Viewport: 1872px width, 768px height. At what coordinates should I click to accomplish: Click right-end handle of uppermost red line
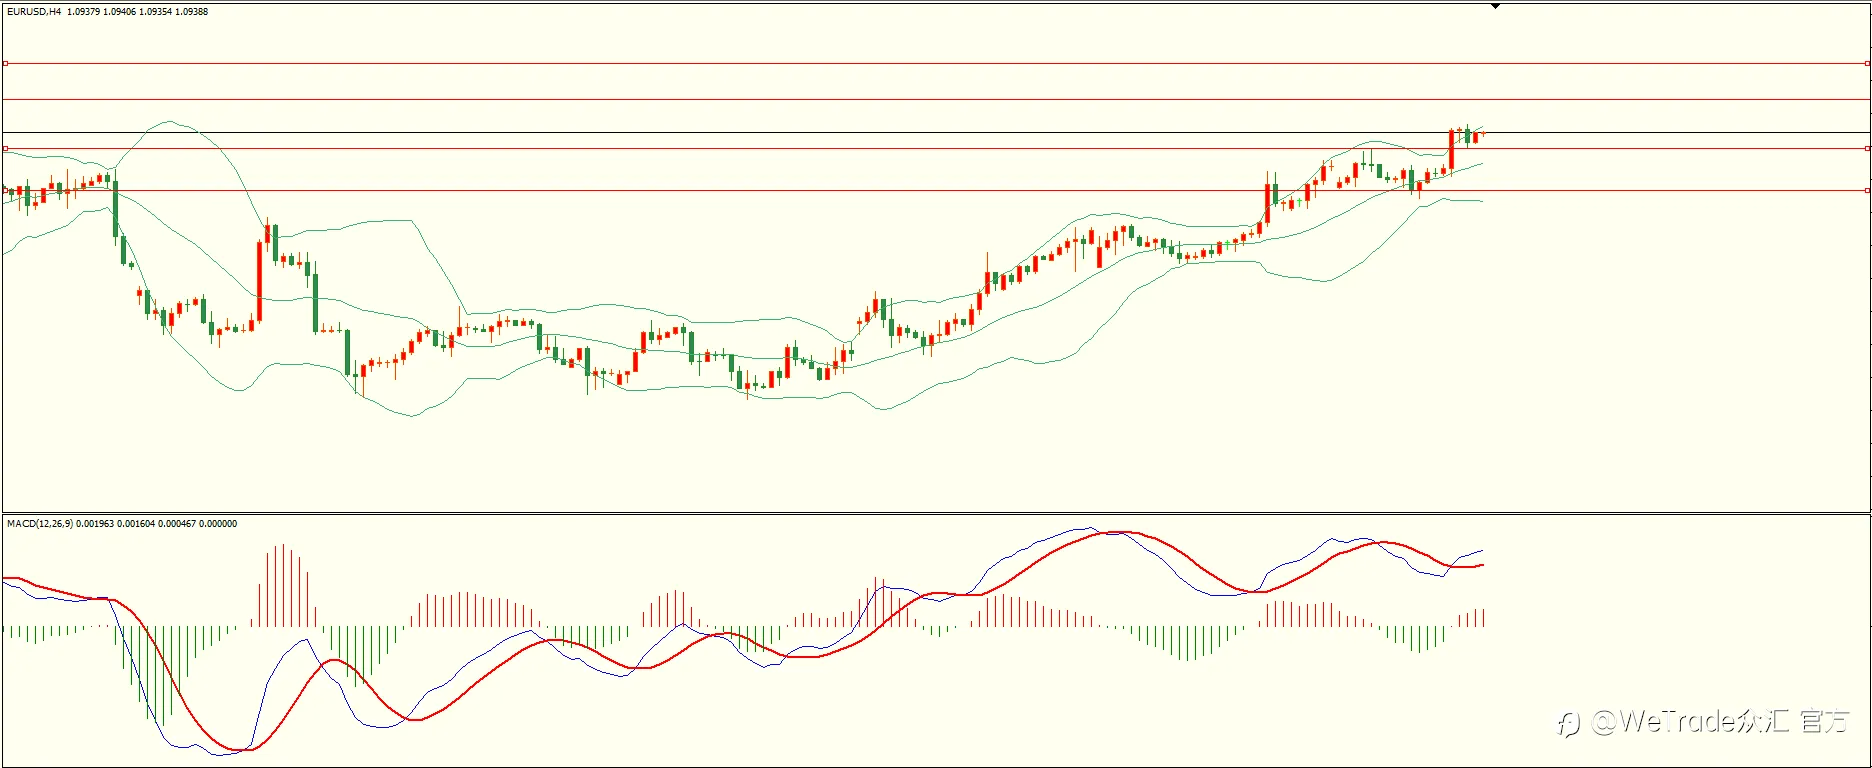[1867, 63]
